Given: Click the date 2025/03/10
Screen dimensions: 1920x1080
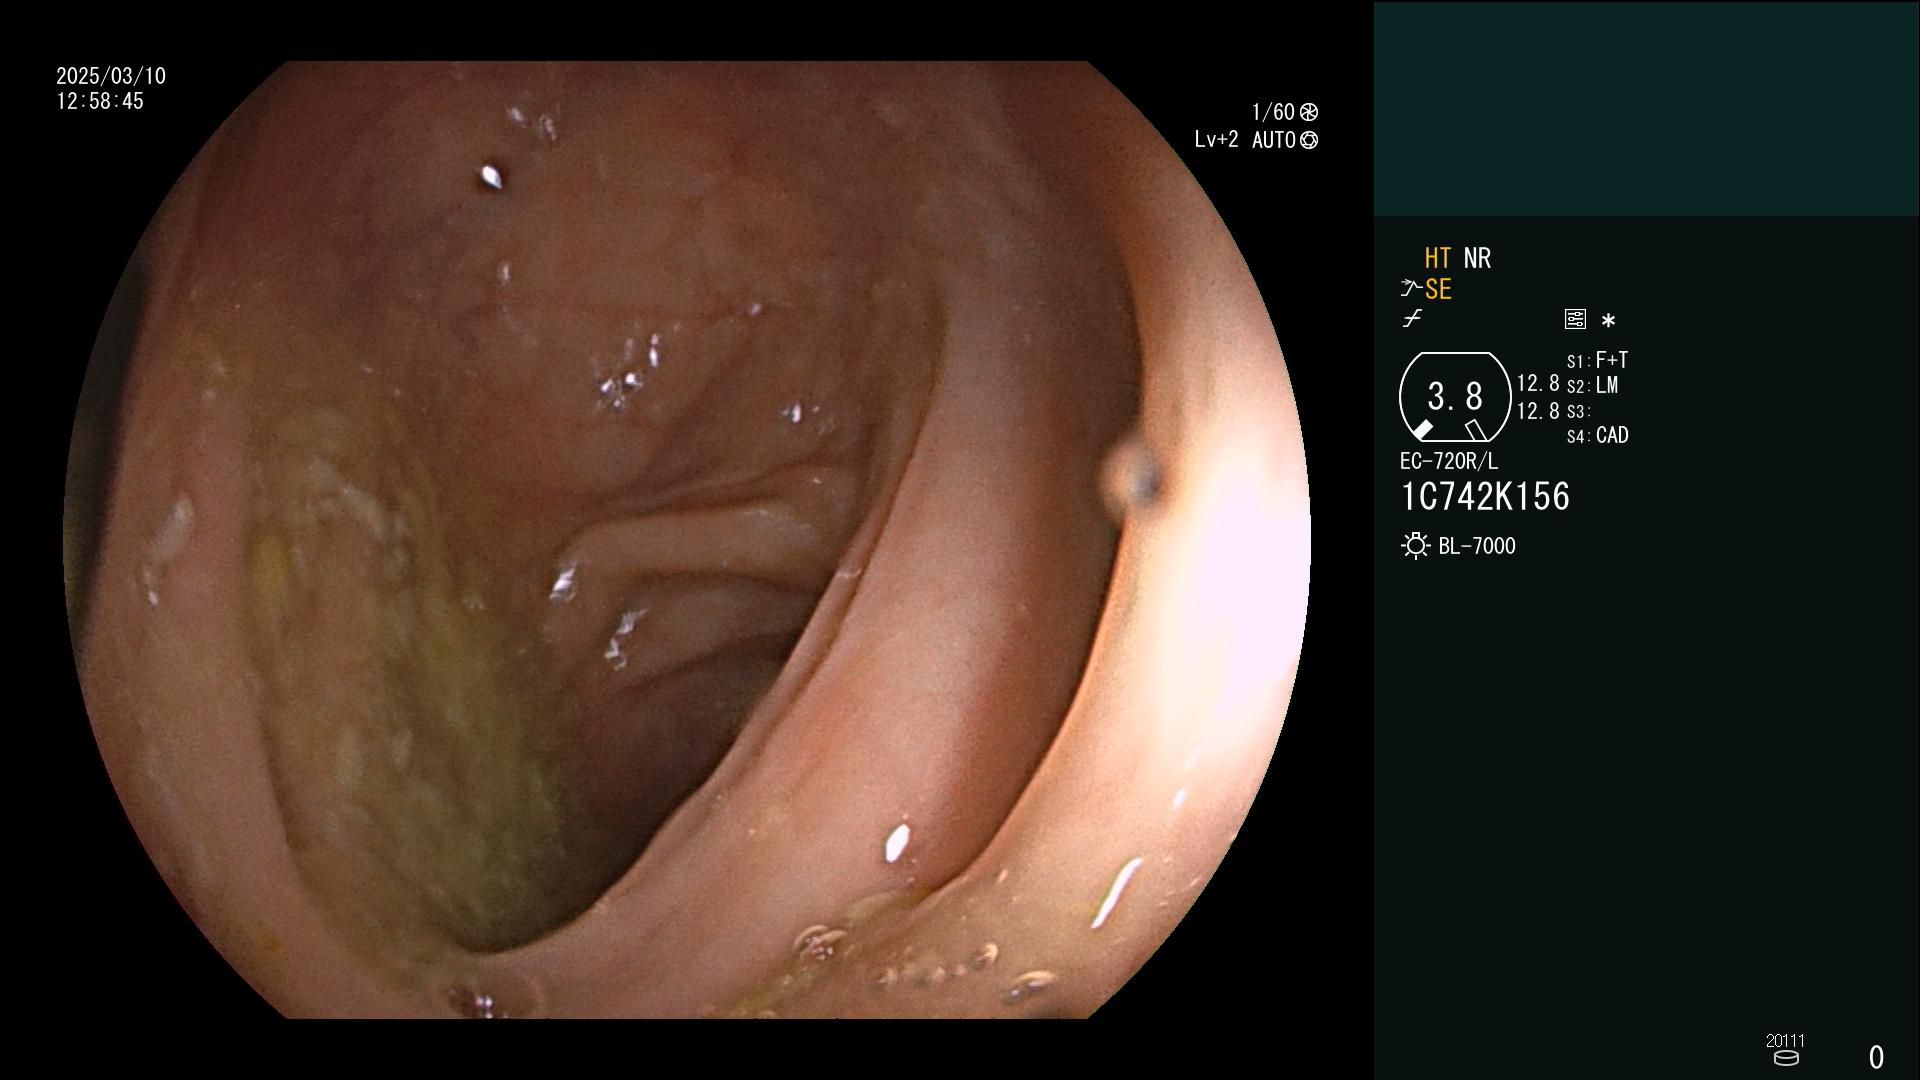Looking at the screenshot, I should point(111,77).
